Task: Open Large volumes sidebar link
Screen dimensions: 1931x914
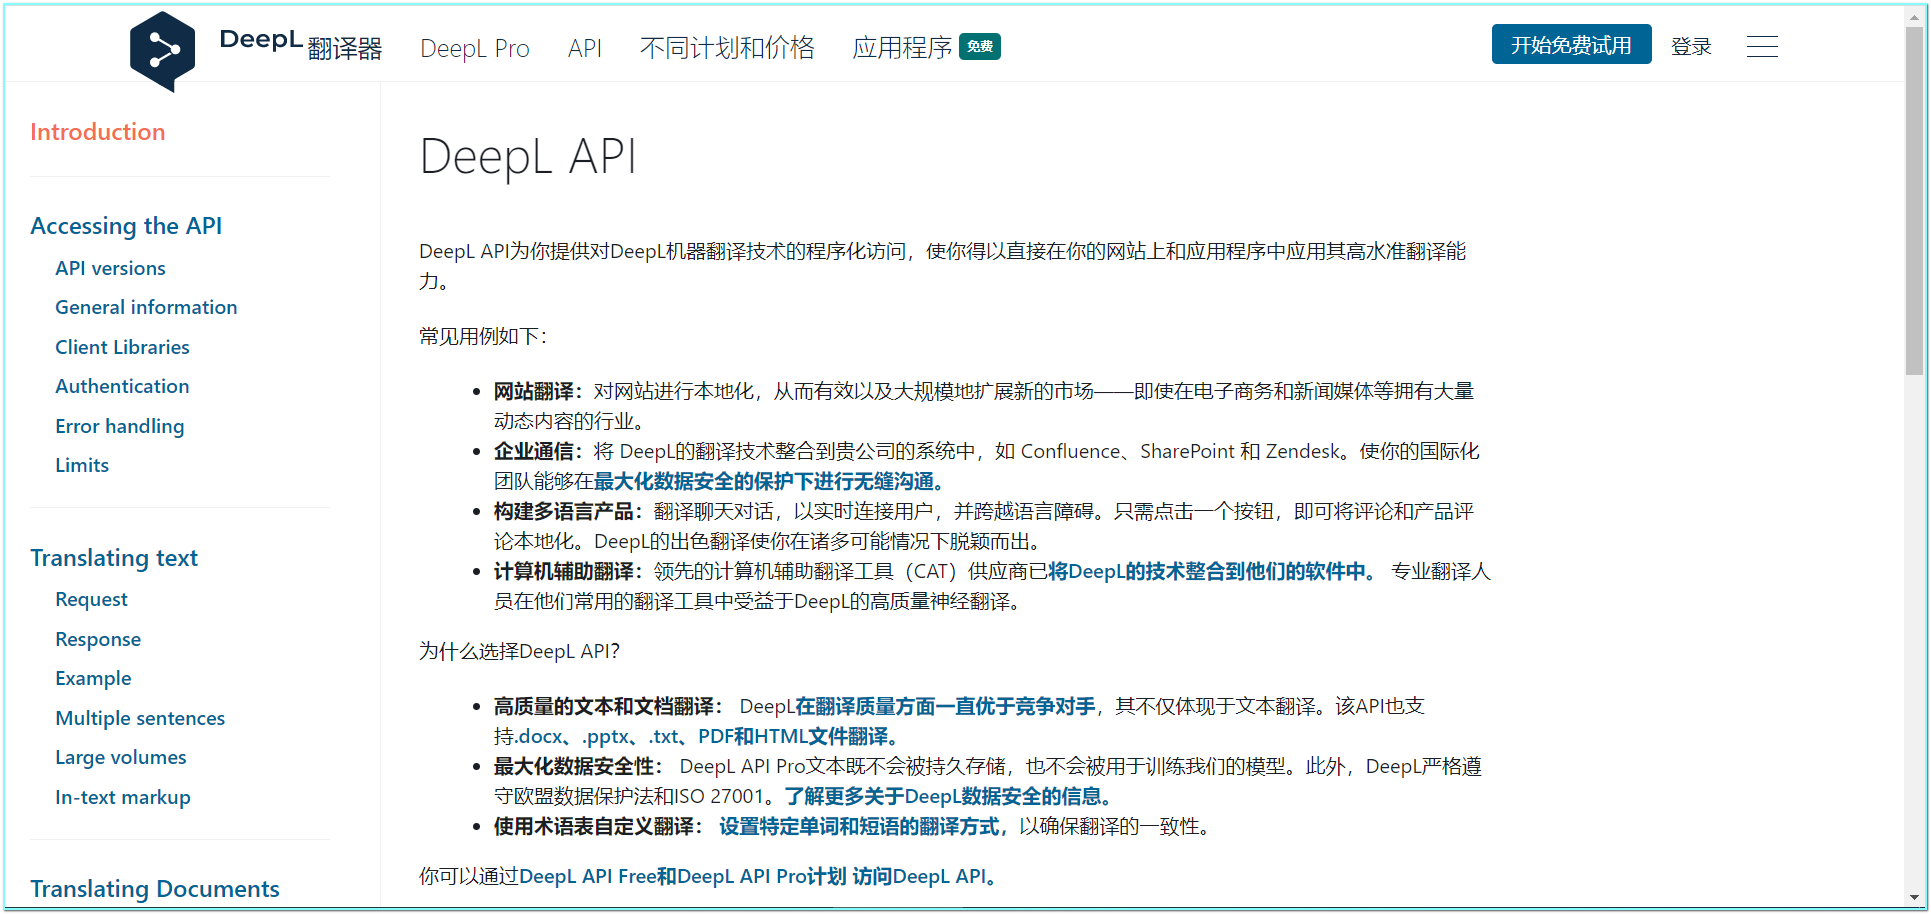Action: coord(121,757)
